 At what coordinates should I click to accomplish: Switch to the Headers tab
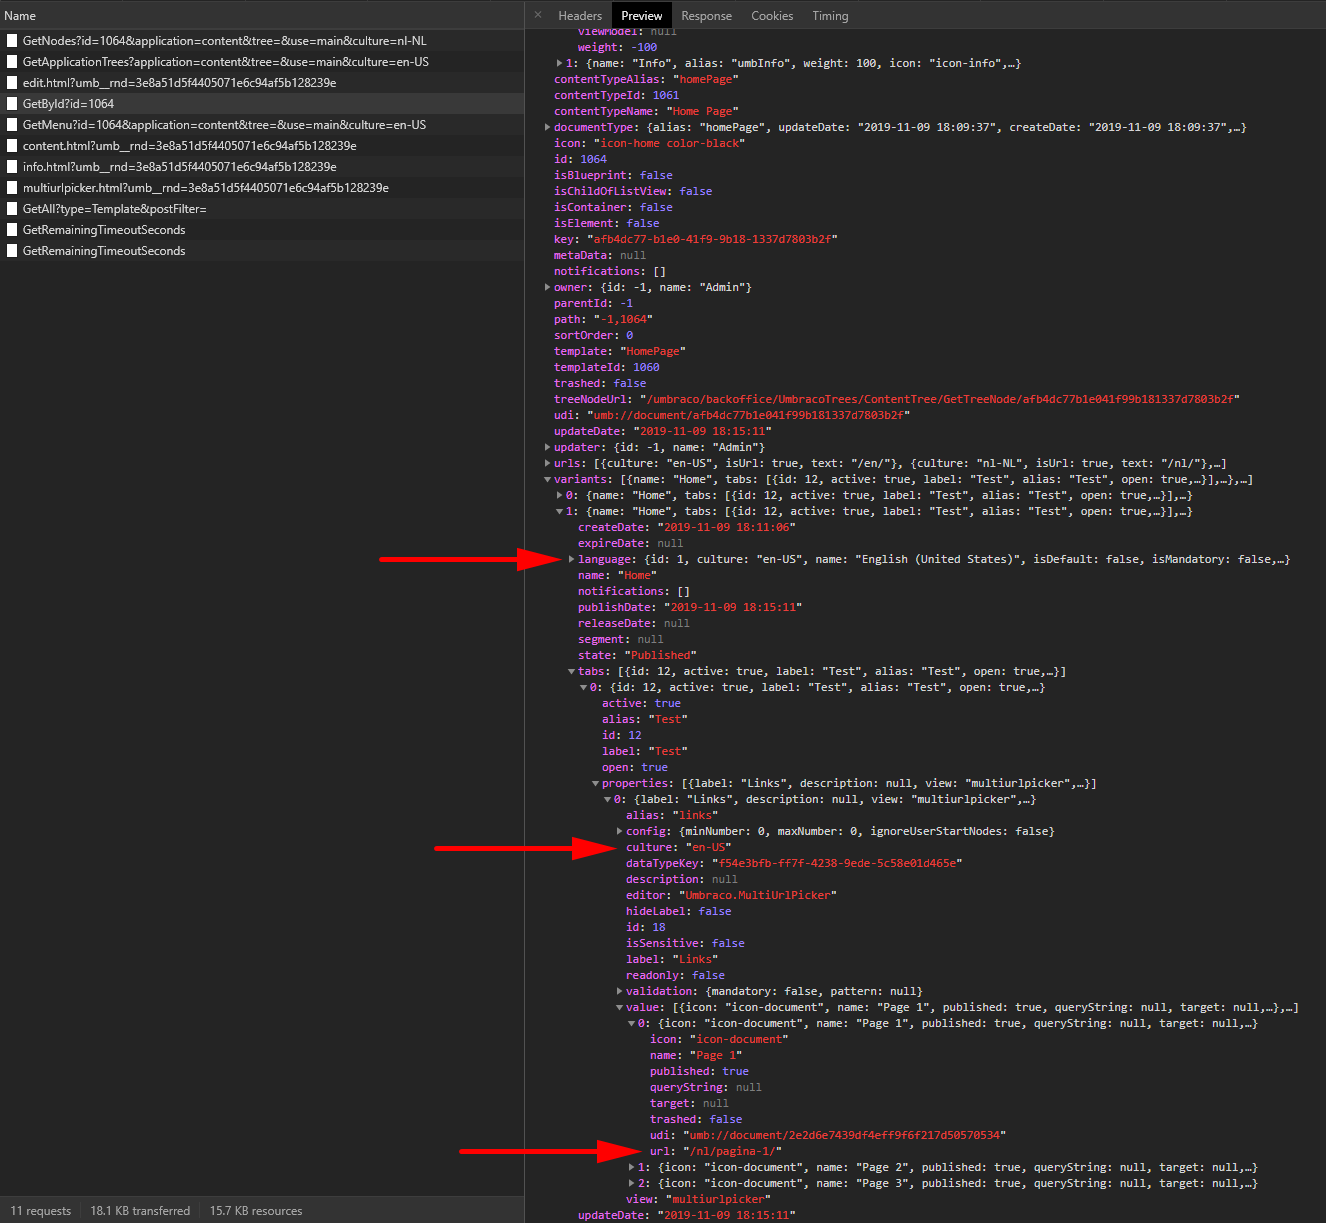(x=580, y=15)
